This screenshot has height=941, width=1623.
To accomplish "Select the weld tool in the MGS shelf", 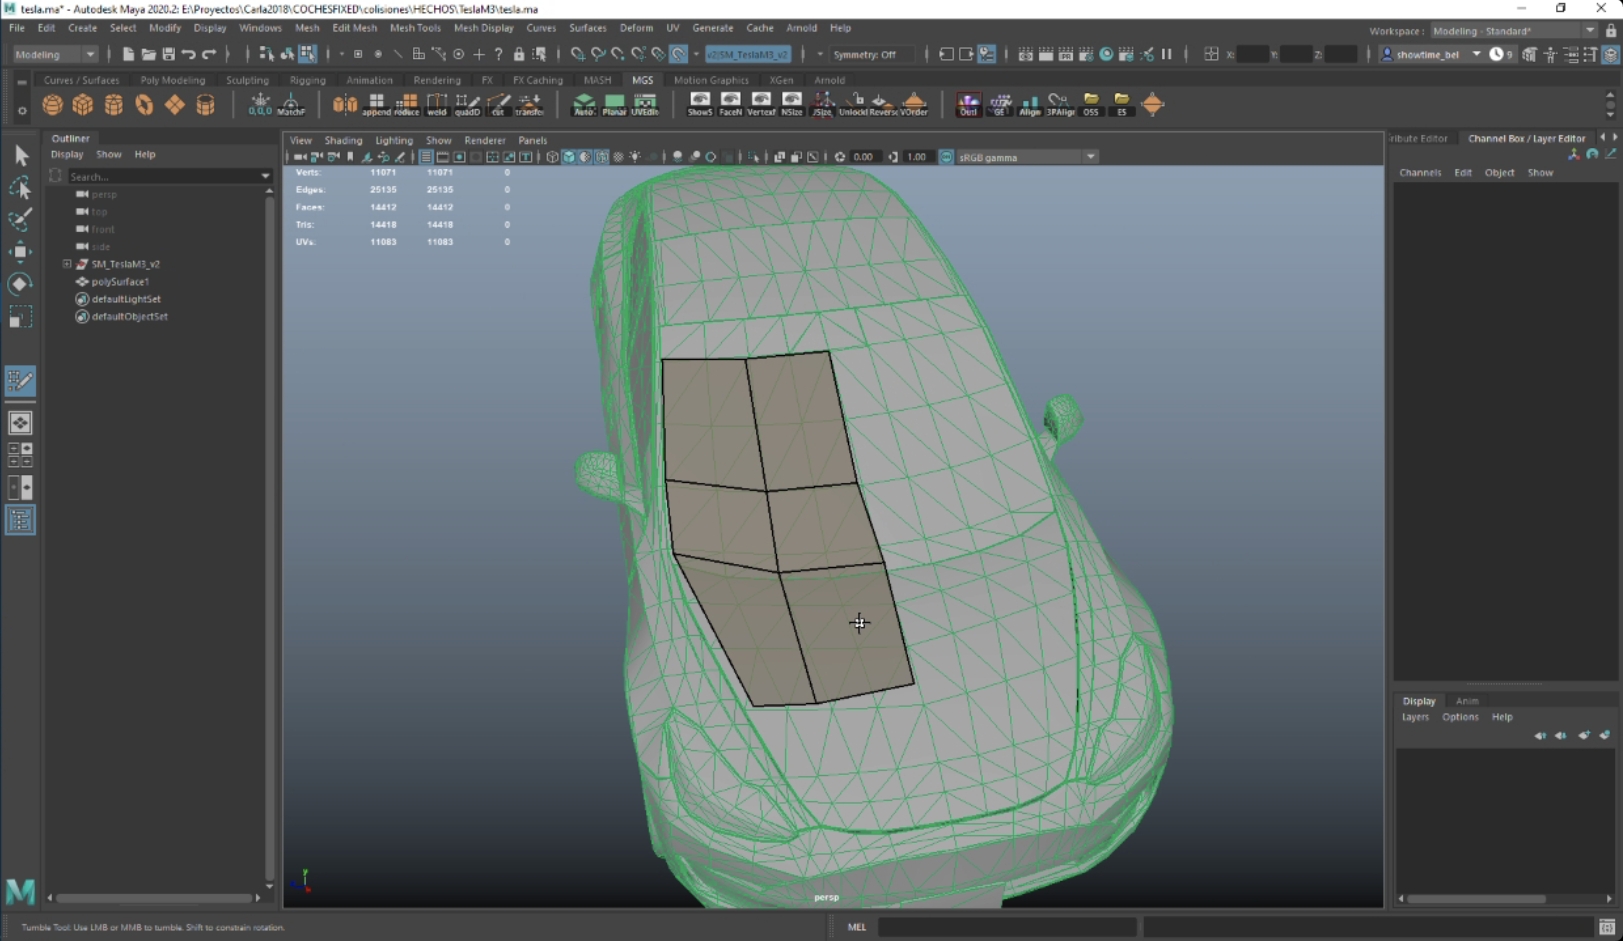I will coord(437,103).
